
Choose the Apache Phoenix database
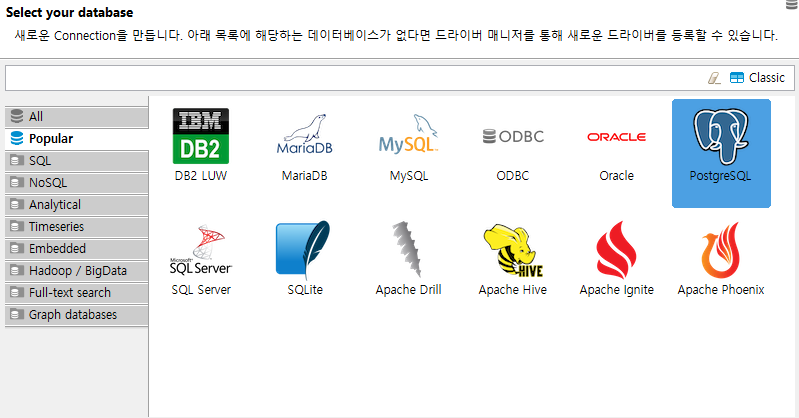tap(721, 259)
